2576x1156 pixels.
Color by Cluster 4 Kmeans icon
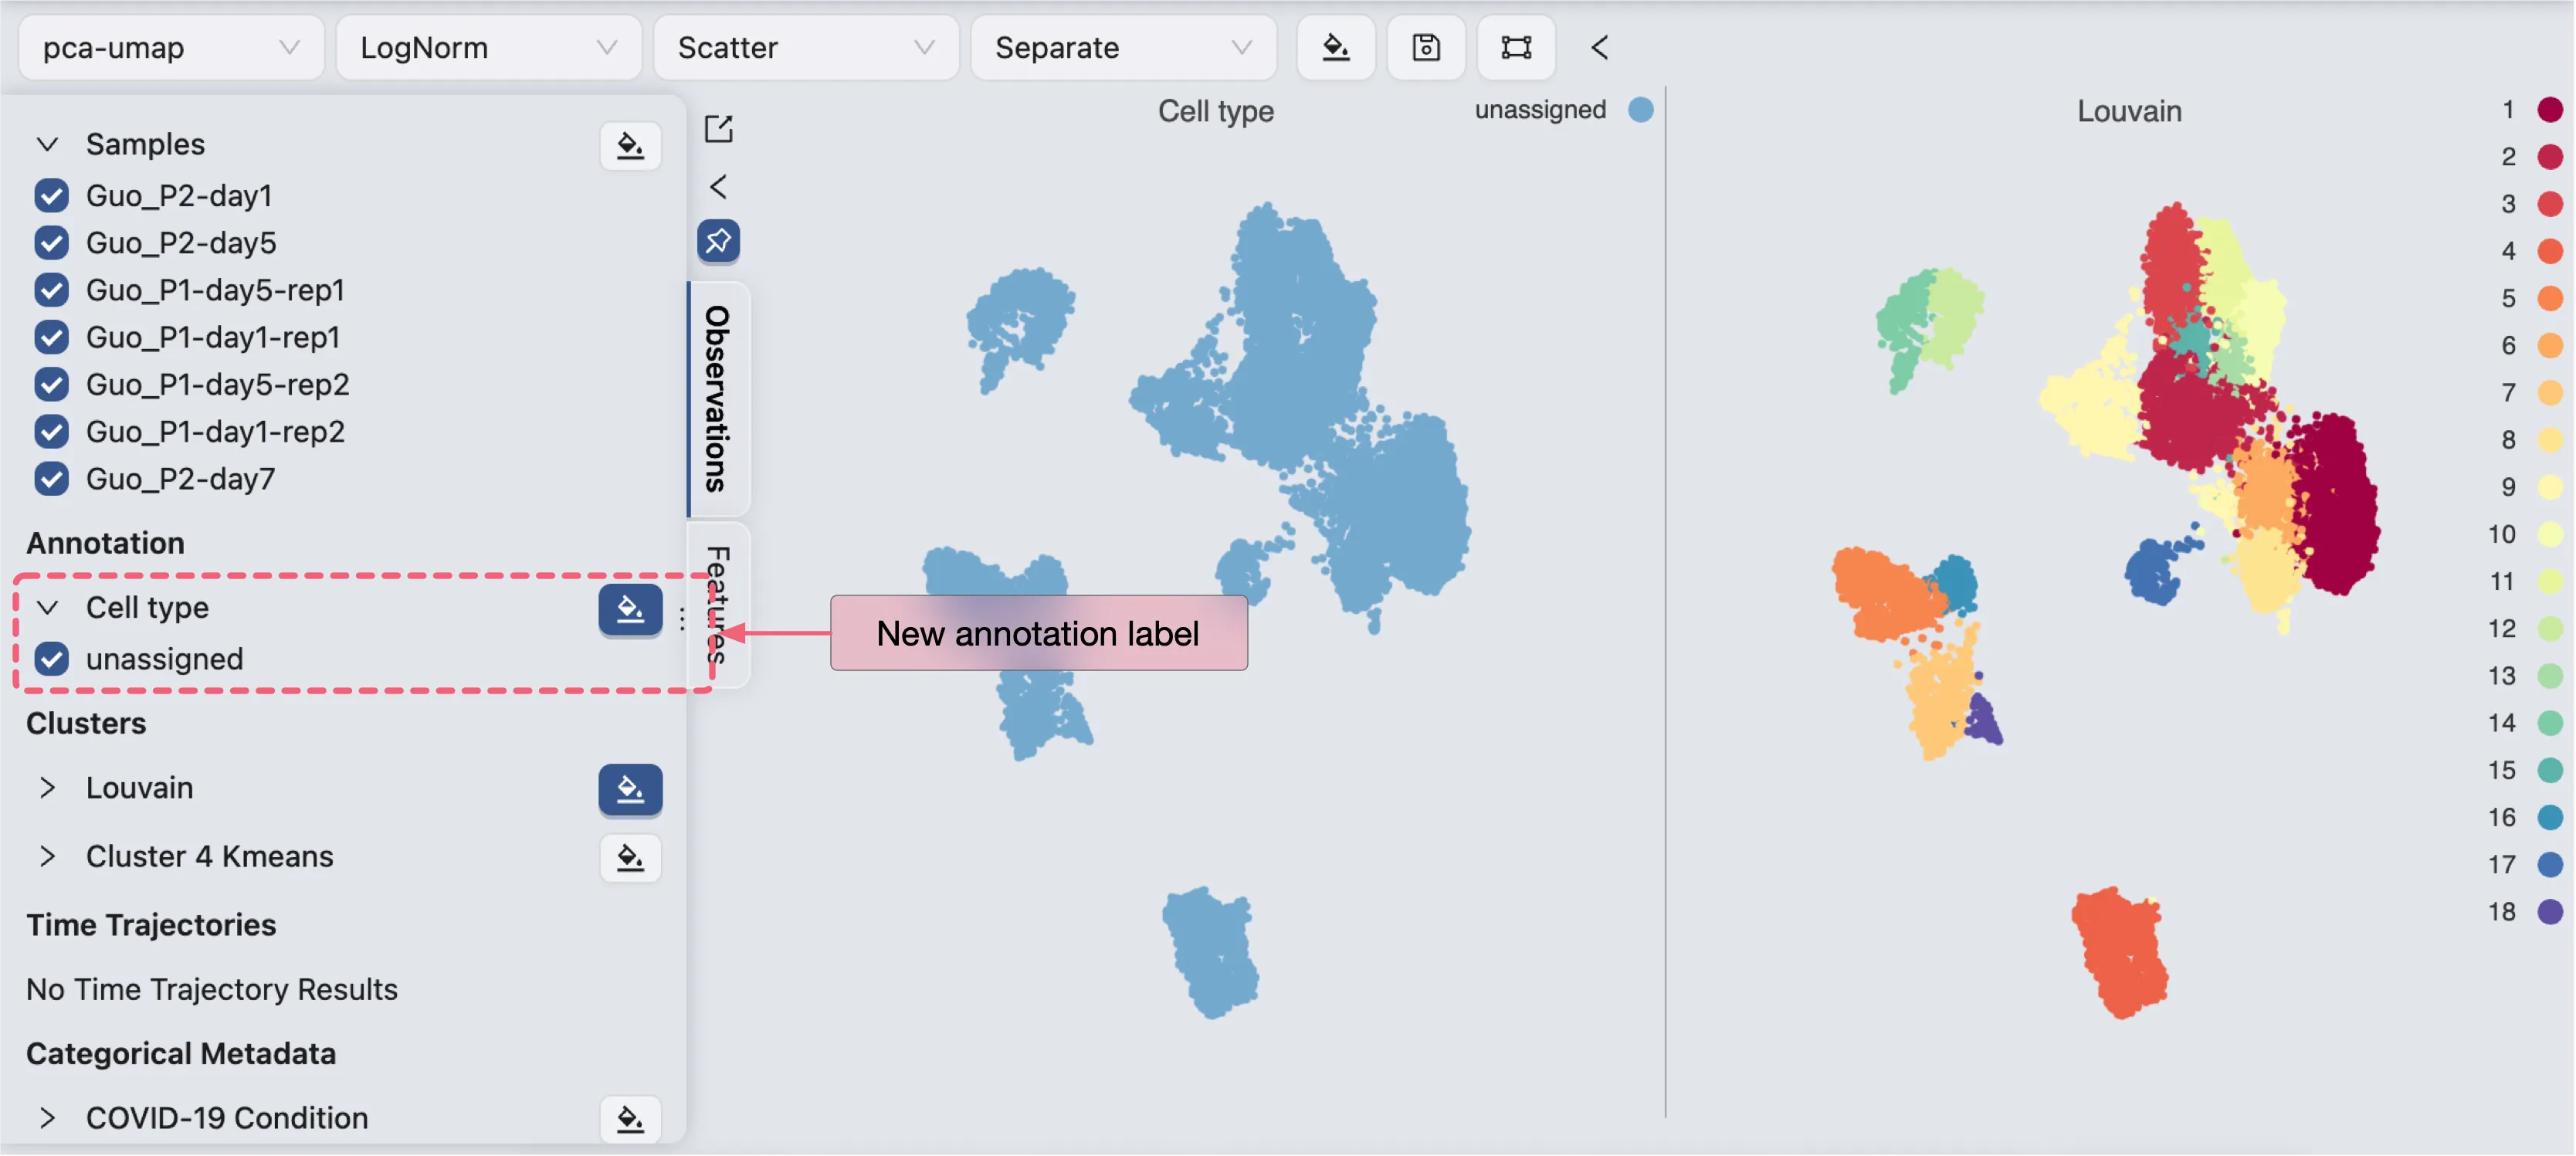pyautogui.click(x=630, y=858)
